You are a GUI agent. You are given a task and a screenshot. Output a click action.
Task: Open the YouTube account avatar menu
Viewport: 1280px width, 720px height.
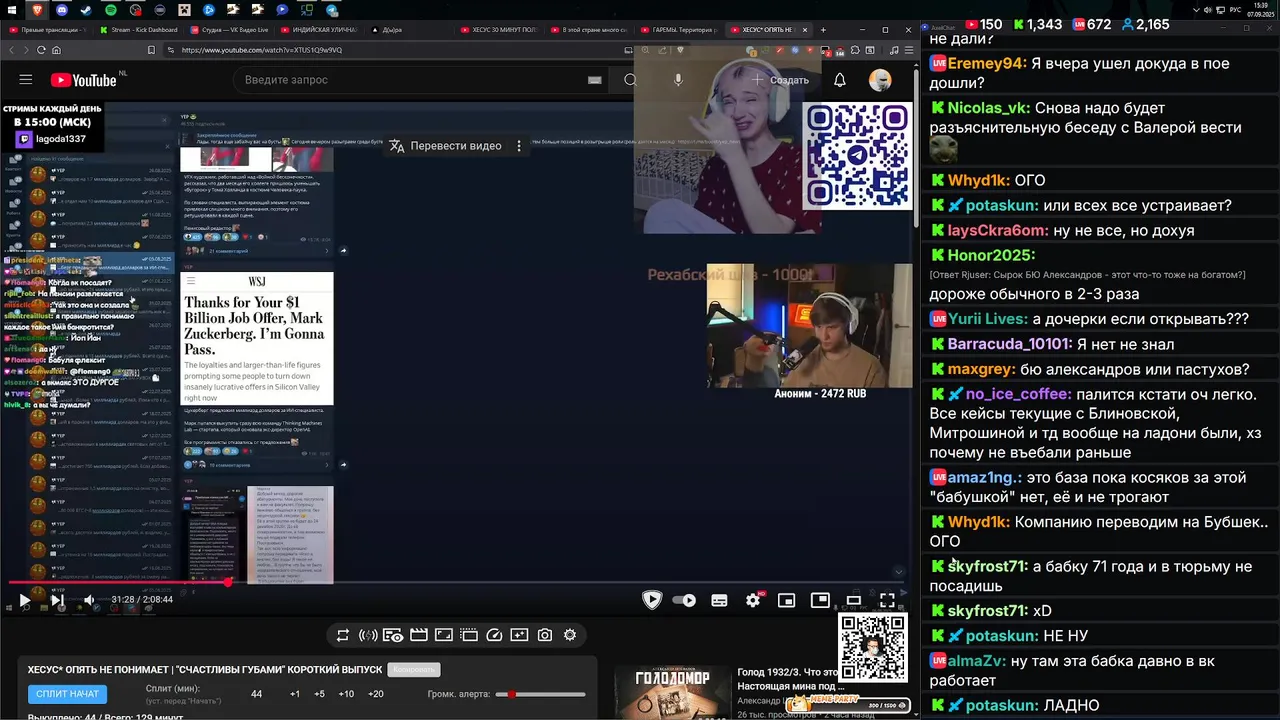pos(880,80)
